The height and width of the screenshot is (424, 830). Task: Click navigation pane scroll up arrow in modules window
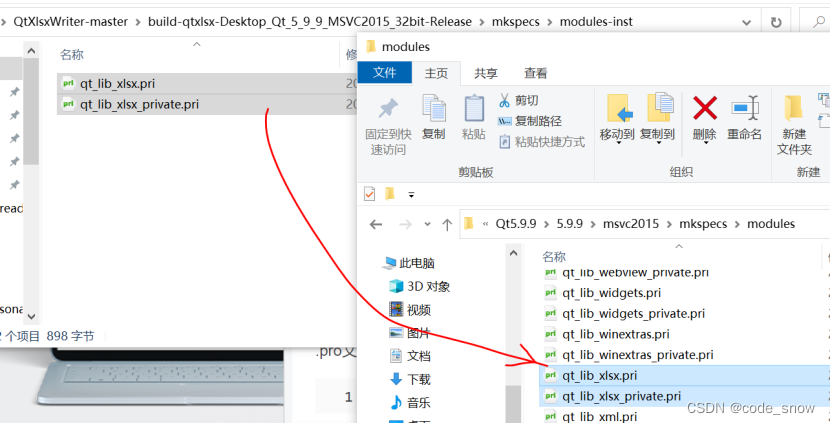[x=513, y=254]
